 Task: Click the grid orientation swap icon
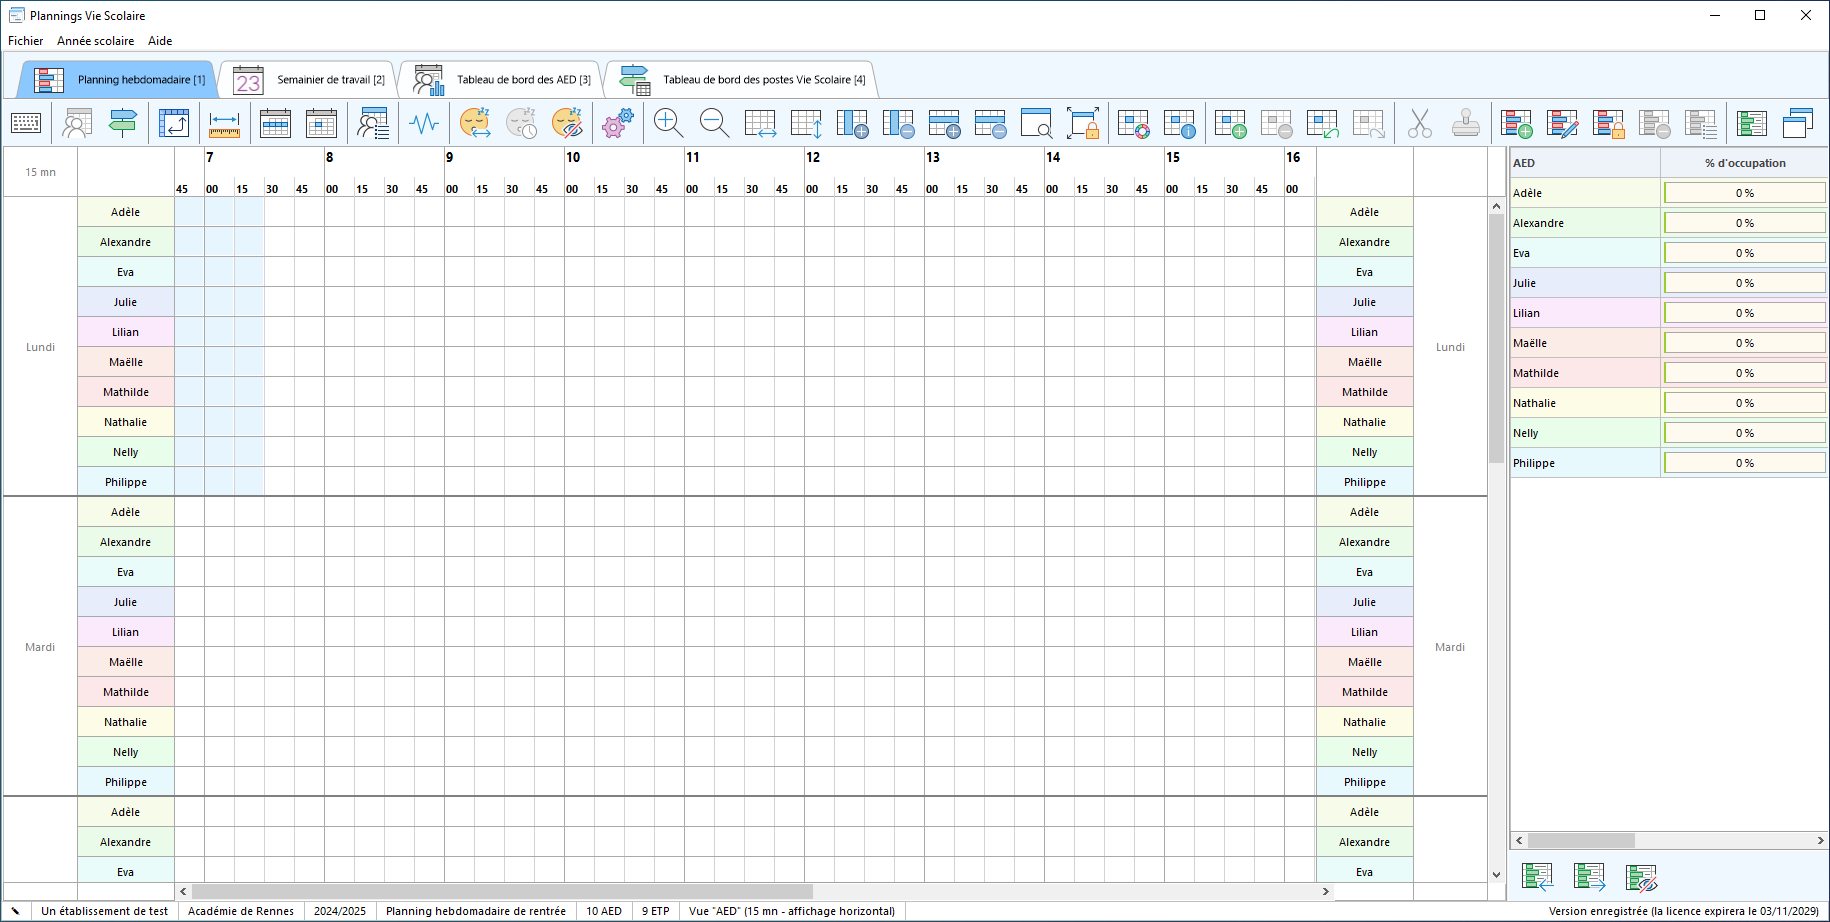174,123
